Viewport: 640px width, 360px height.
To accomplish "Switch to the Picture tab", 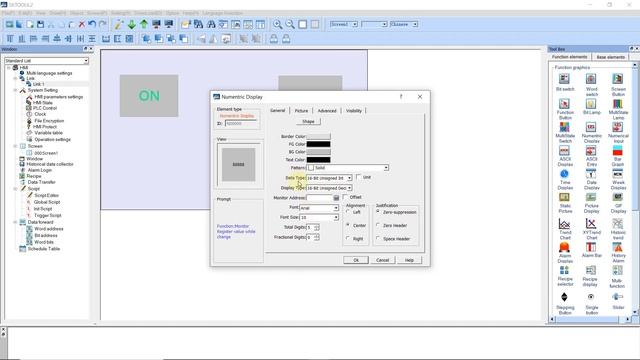I will point(301,111).
